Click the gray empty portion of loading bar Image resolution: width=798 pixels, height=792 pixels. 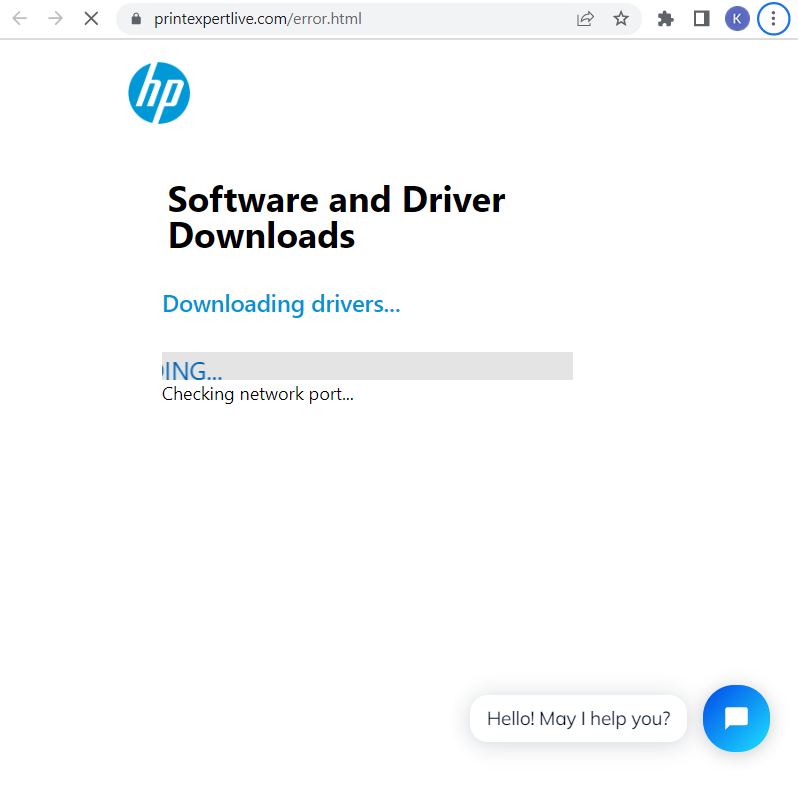[x=400, y=366]
